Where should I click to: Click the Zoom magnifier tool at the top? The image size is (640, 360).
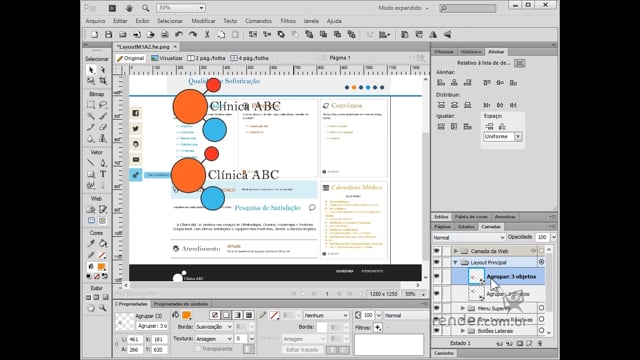145,8
